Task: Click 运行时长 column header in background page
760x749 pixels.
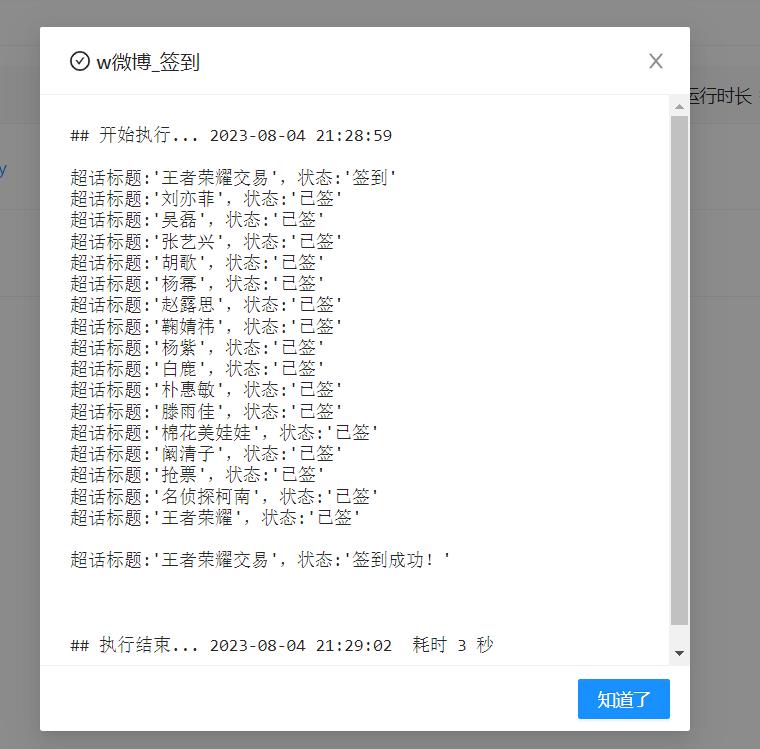Action: point(720,96)
